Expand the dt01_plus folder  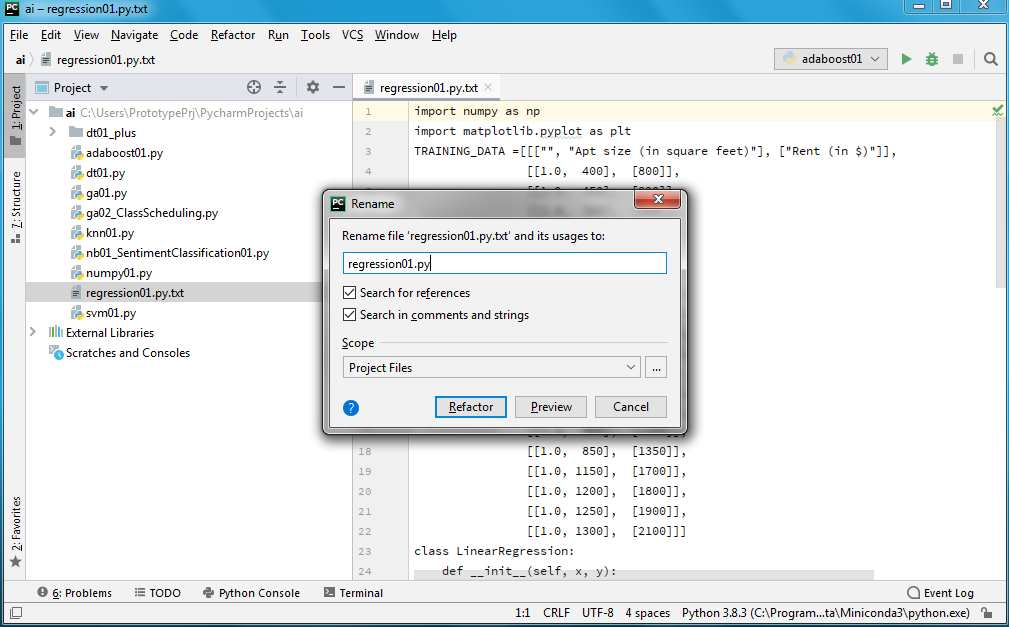[51, 131]
